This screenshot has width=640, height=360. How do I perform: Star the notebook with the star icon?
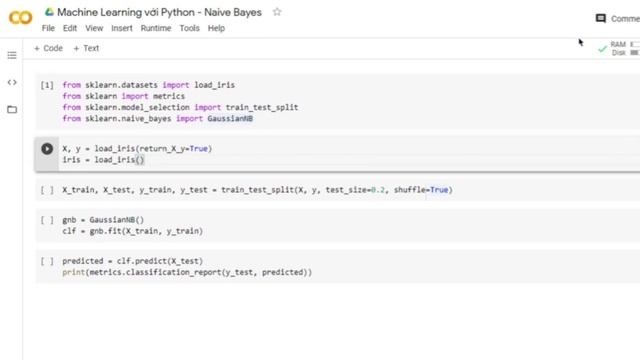tap(277, 12)
